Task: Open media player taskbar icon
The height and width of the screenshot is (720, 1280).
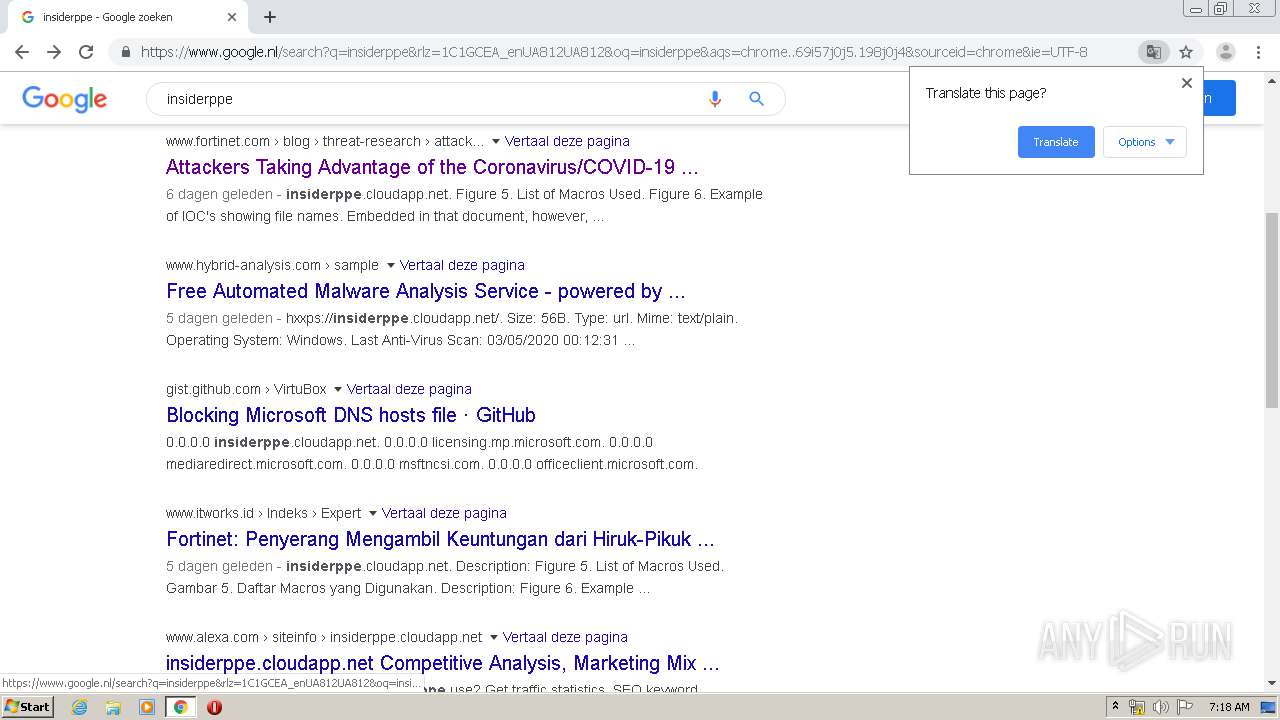Action: coord(147,707)
